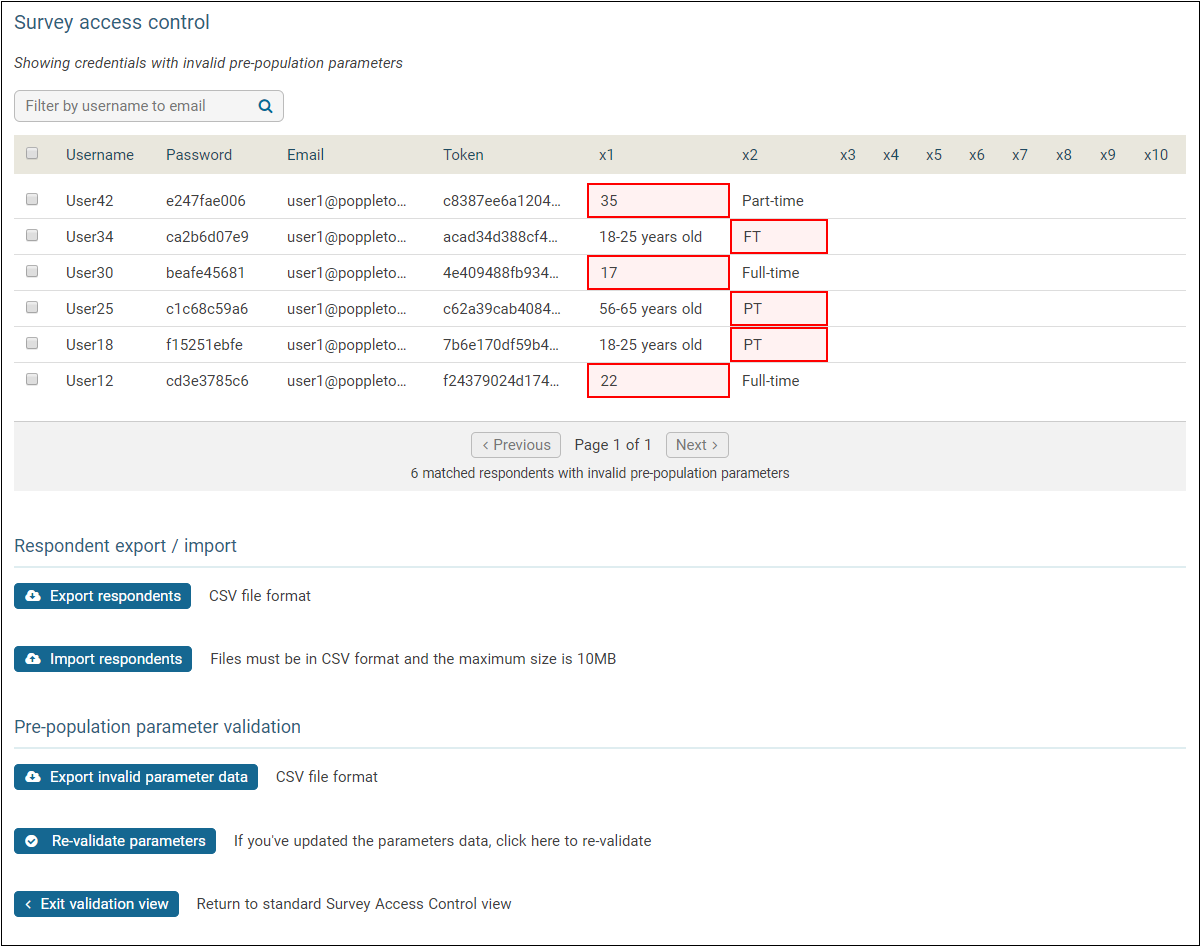Image resolution: width=1201 pixels, height=947 pixels.
Task: Click the Password column header
Action: 199,155
